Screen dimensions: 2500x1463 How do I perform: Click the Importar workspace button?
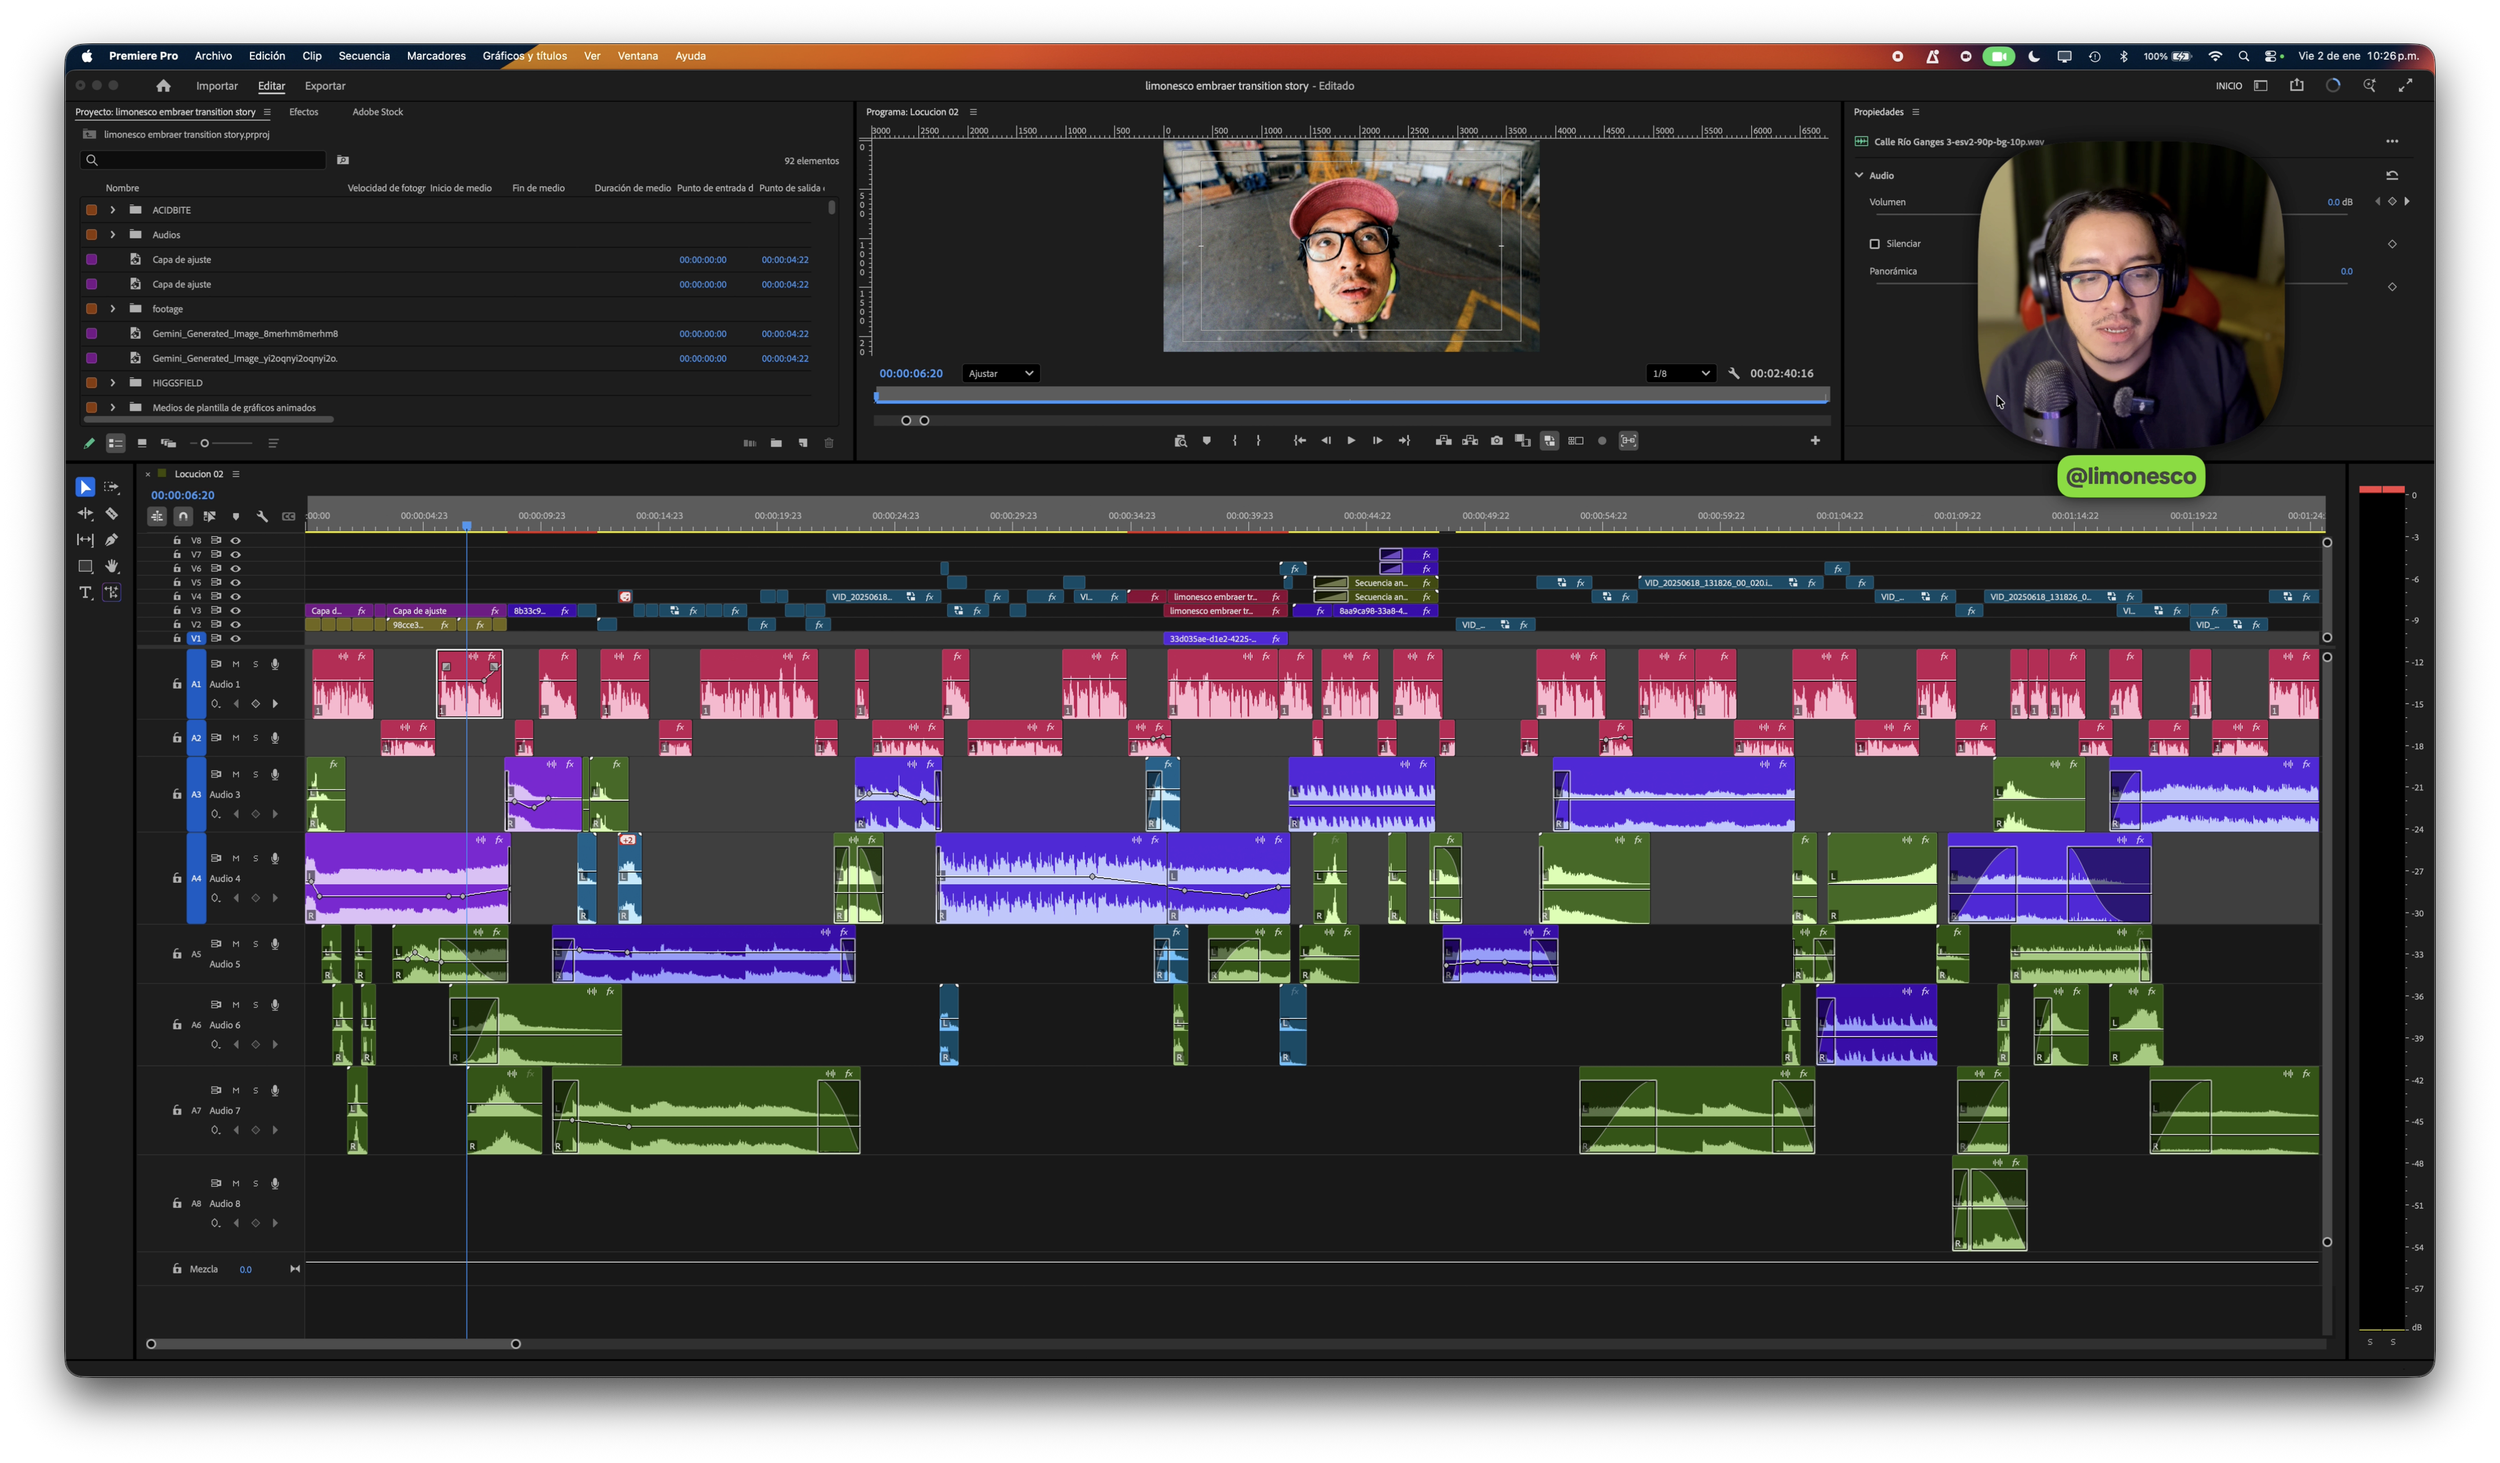coord(217,86)
